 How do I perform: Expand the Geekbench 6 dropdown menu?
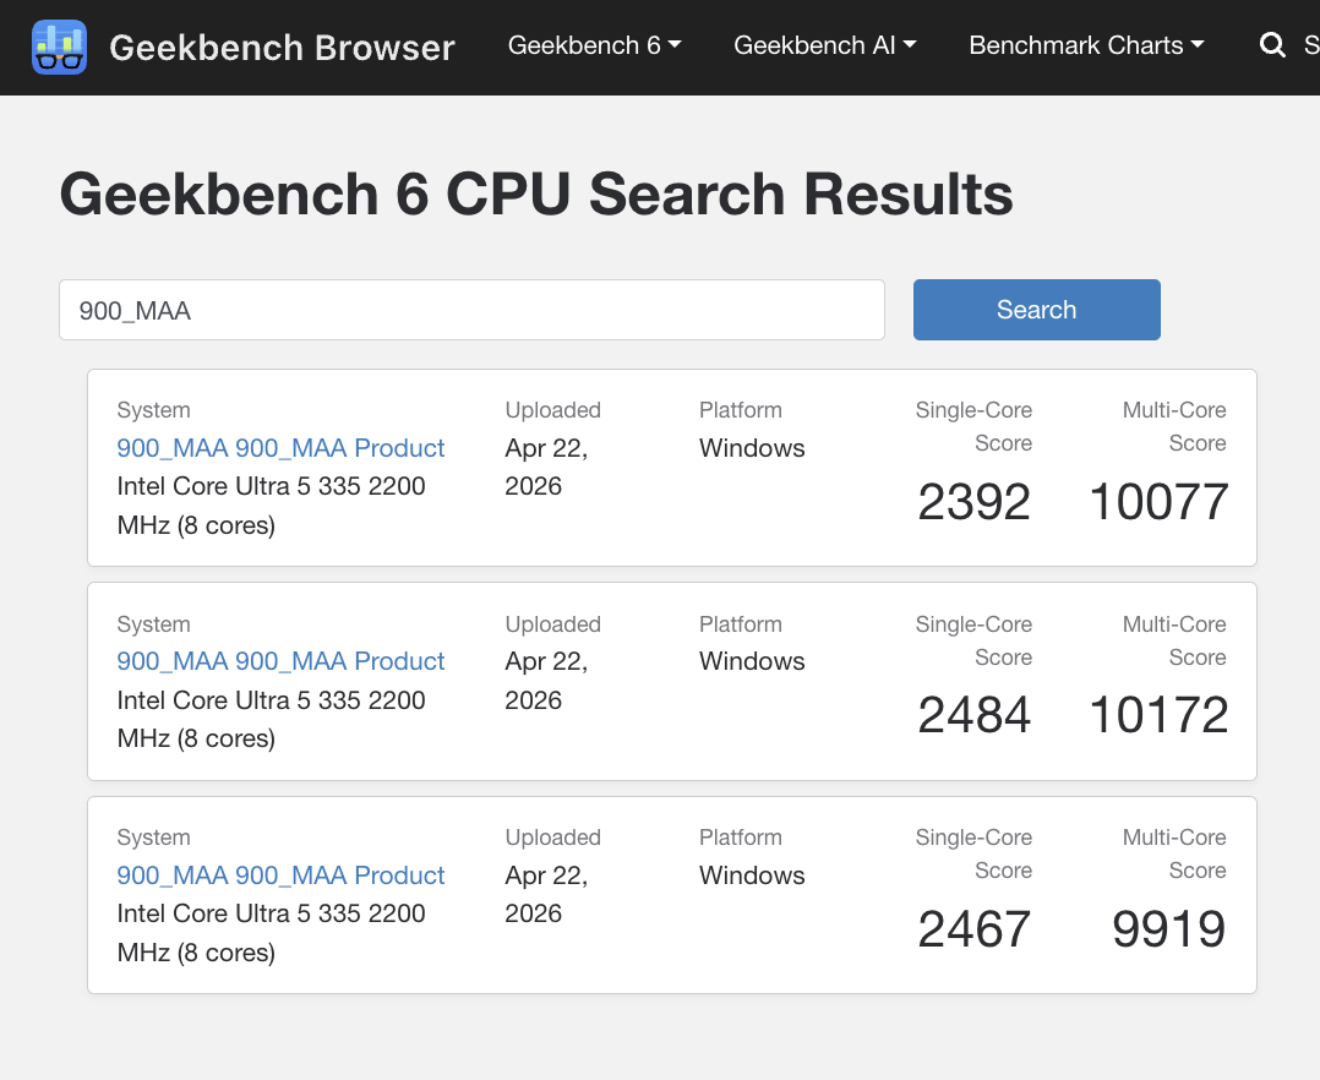(594, 45)
